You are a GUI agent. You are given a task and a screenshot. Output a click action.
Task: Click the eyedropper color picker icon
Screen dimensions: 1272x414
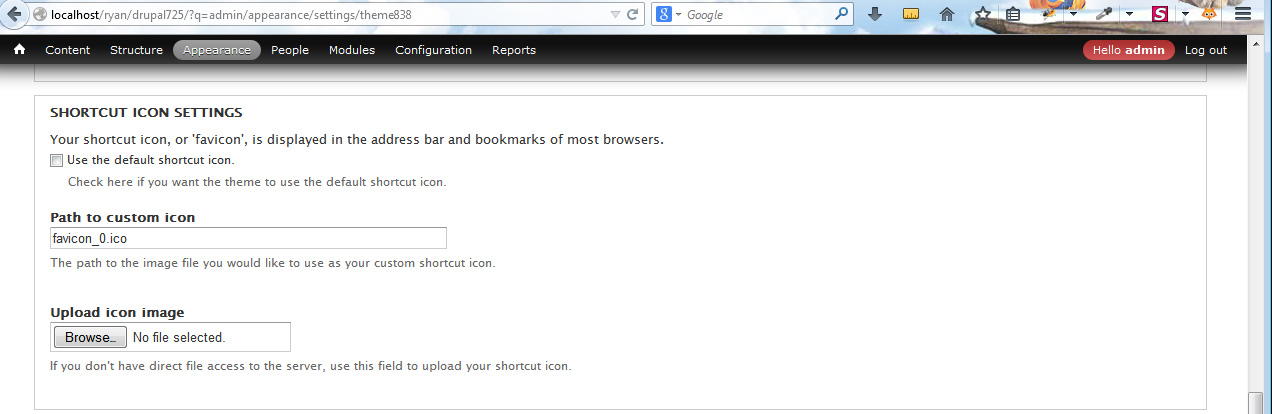click(x=1104, y=14)
